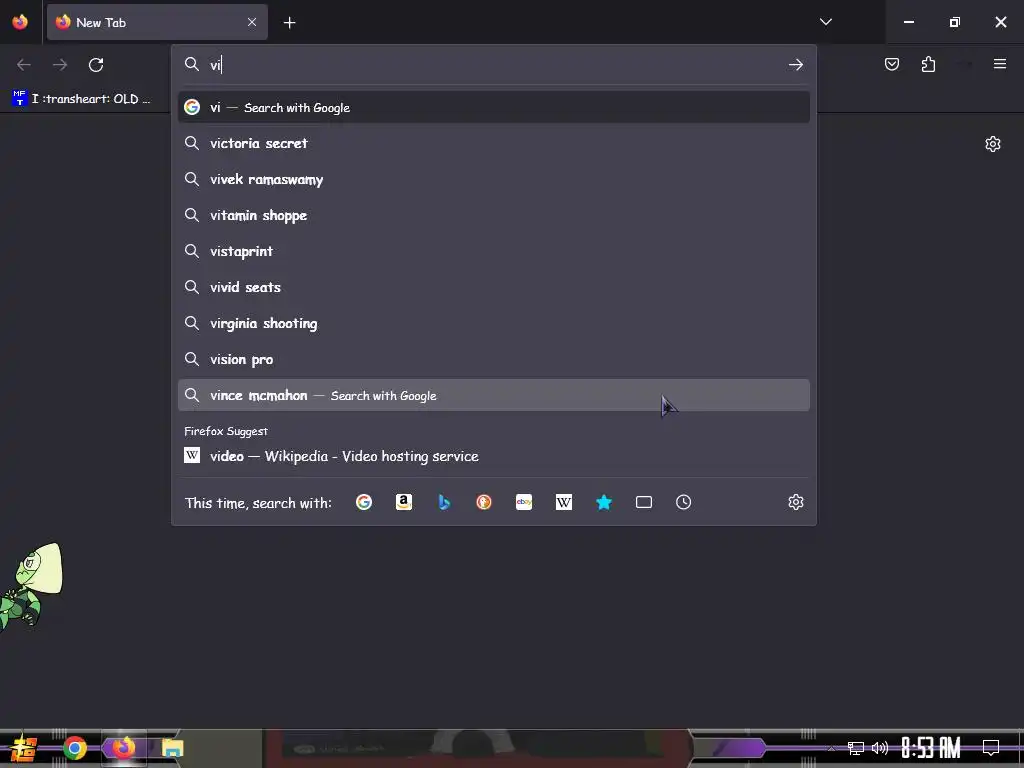Open the Windows Start button on taskbar
This screenshot has width=1024, height=768.
click(24, 748)
